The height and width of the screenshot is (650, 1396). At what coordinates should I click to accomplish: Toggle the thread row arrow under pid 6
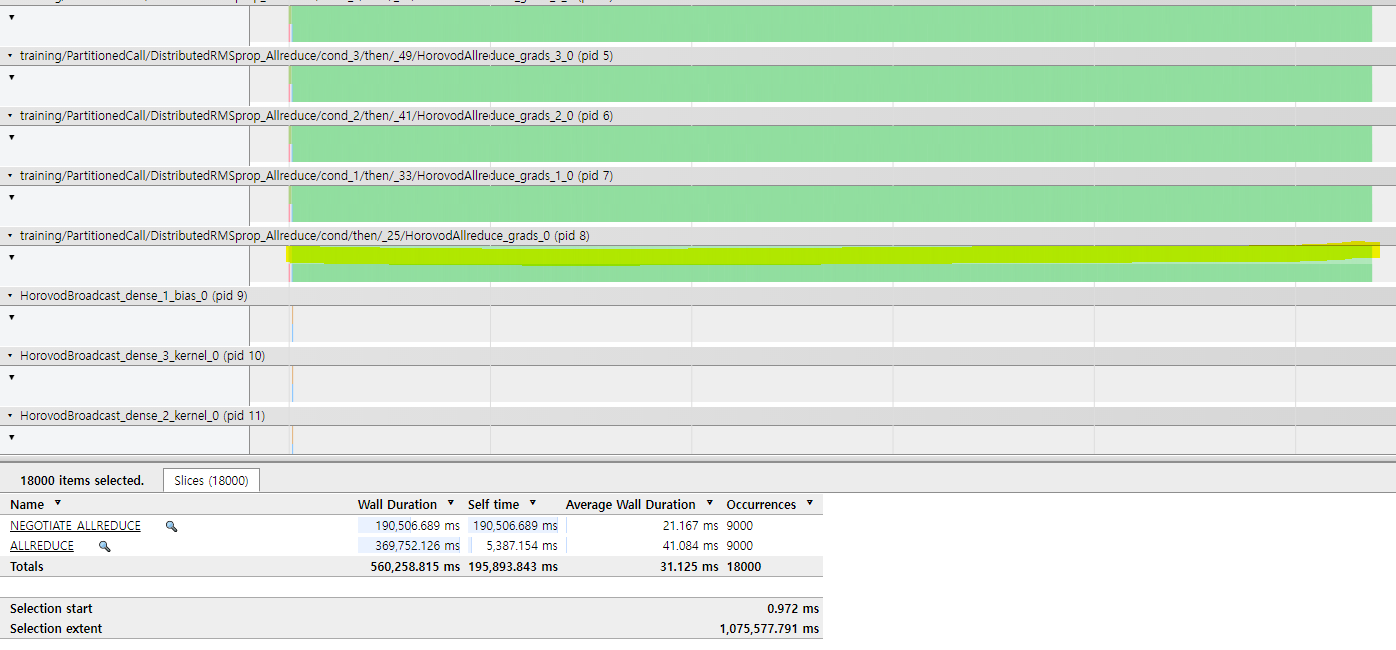point(11,137)
